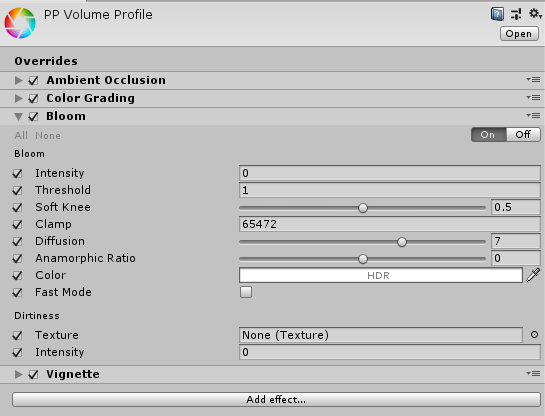Collapse the Bloom section arrow
Image resolution: width=545 pixels, height=416 pixels.
click(18, 117)
